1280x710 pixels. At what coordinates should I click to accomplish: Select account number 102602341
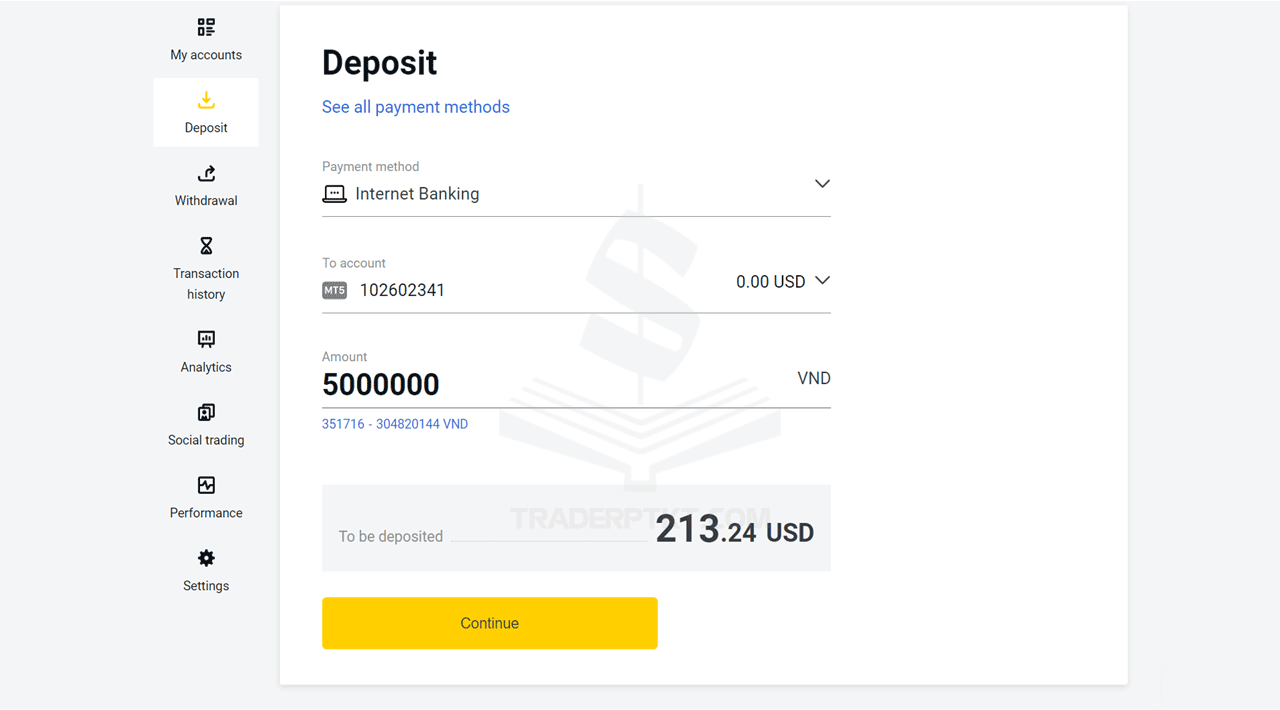click(402, 291)
